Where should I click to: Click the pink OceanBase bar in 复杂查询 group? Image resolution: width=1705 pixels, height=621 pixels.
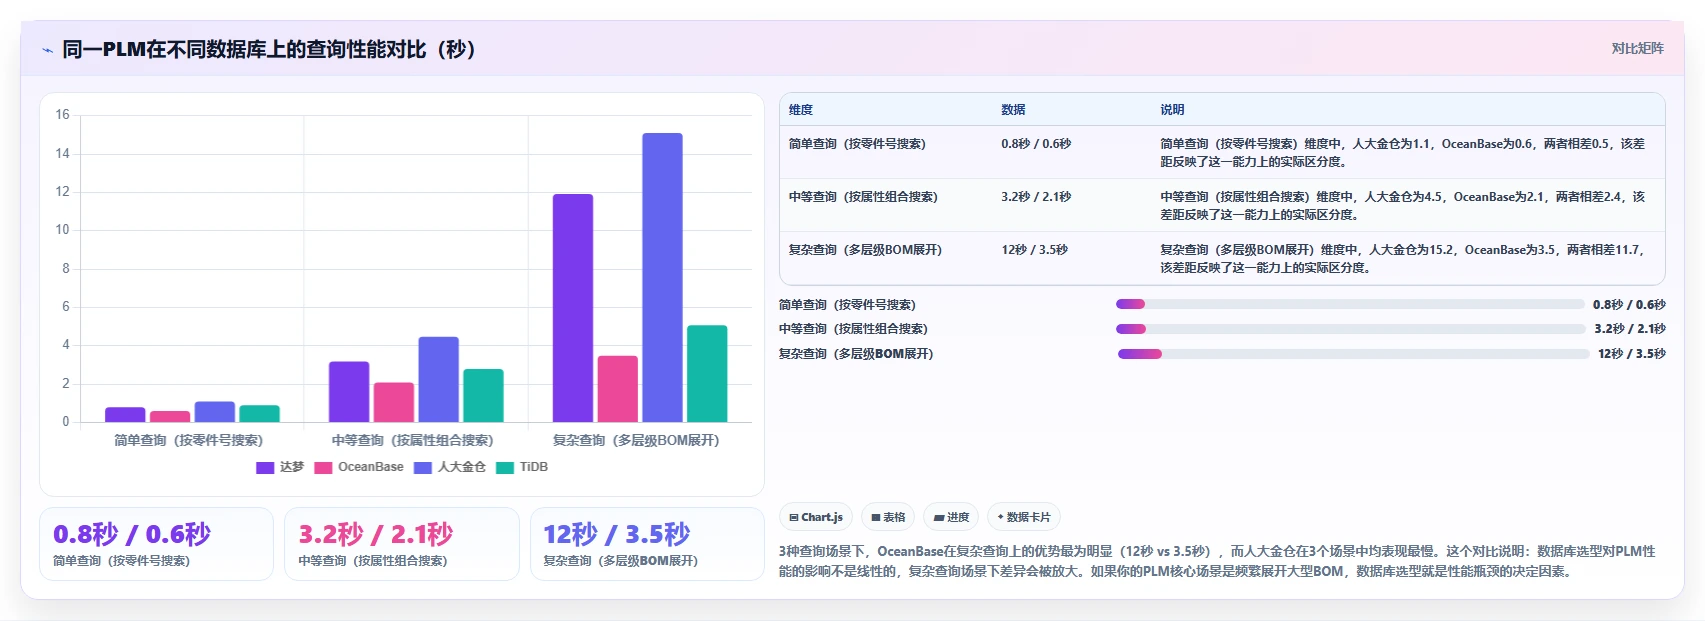(x=618, y=389)
